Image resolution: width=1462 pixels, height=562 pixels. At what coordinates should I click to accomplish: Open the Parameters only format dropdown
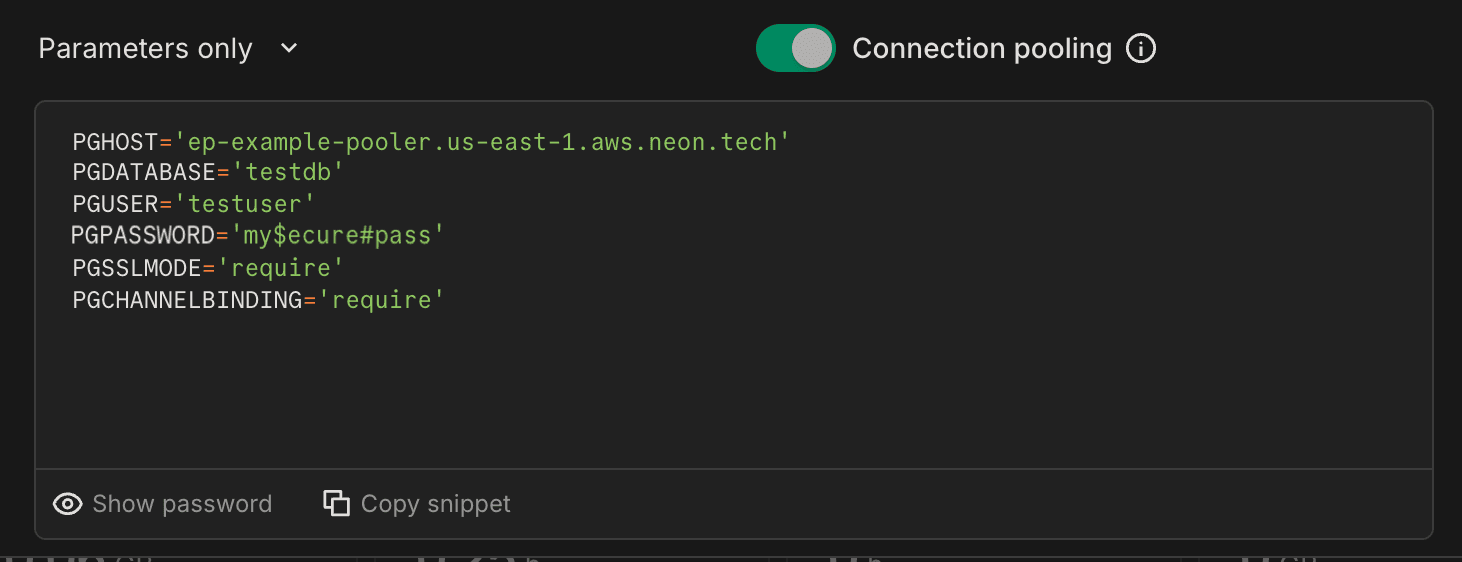click(145, 49)
